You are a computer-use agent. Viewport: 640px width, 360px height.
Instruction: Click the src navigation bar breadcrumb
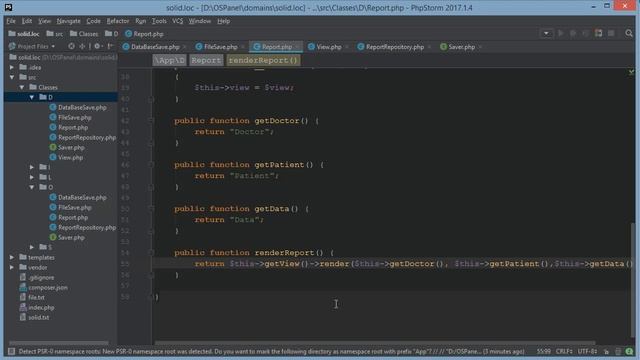coord(55,34)
